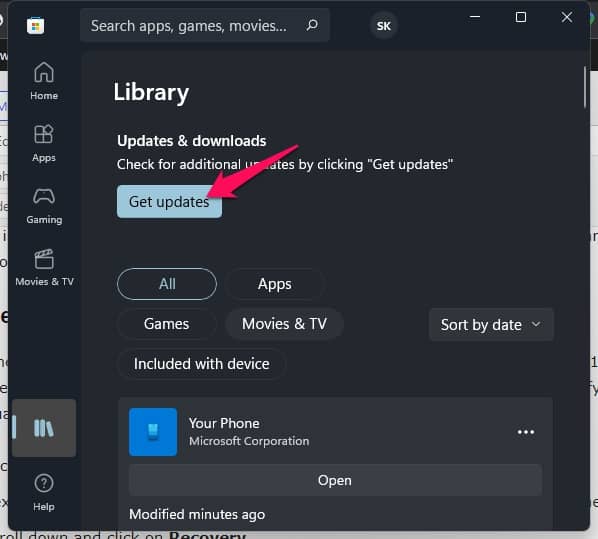Filter library by Apps chip

(275, 284)
